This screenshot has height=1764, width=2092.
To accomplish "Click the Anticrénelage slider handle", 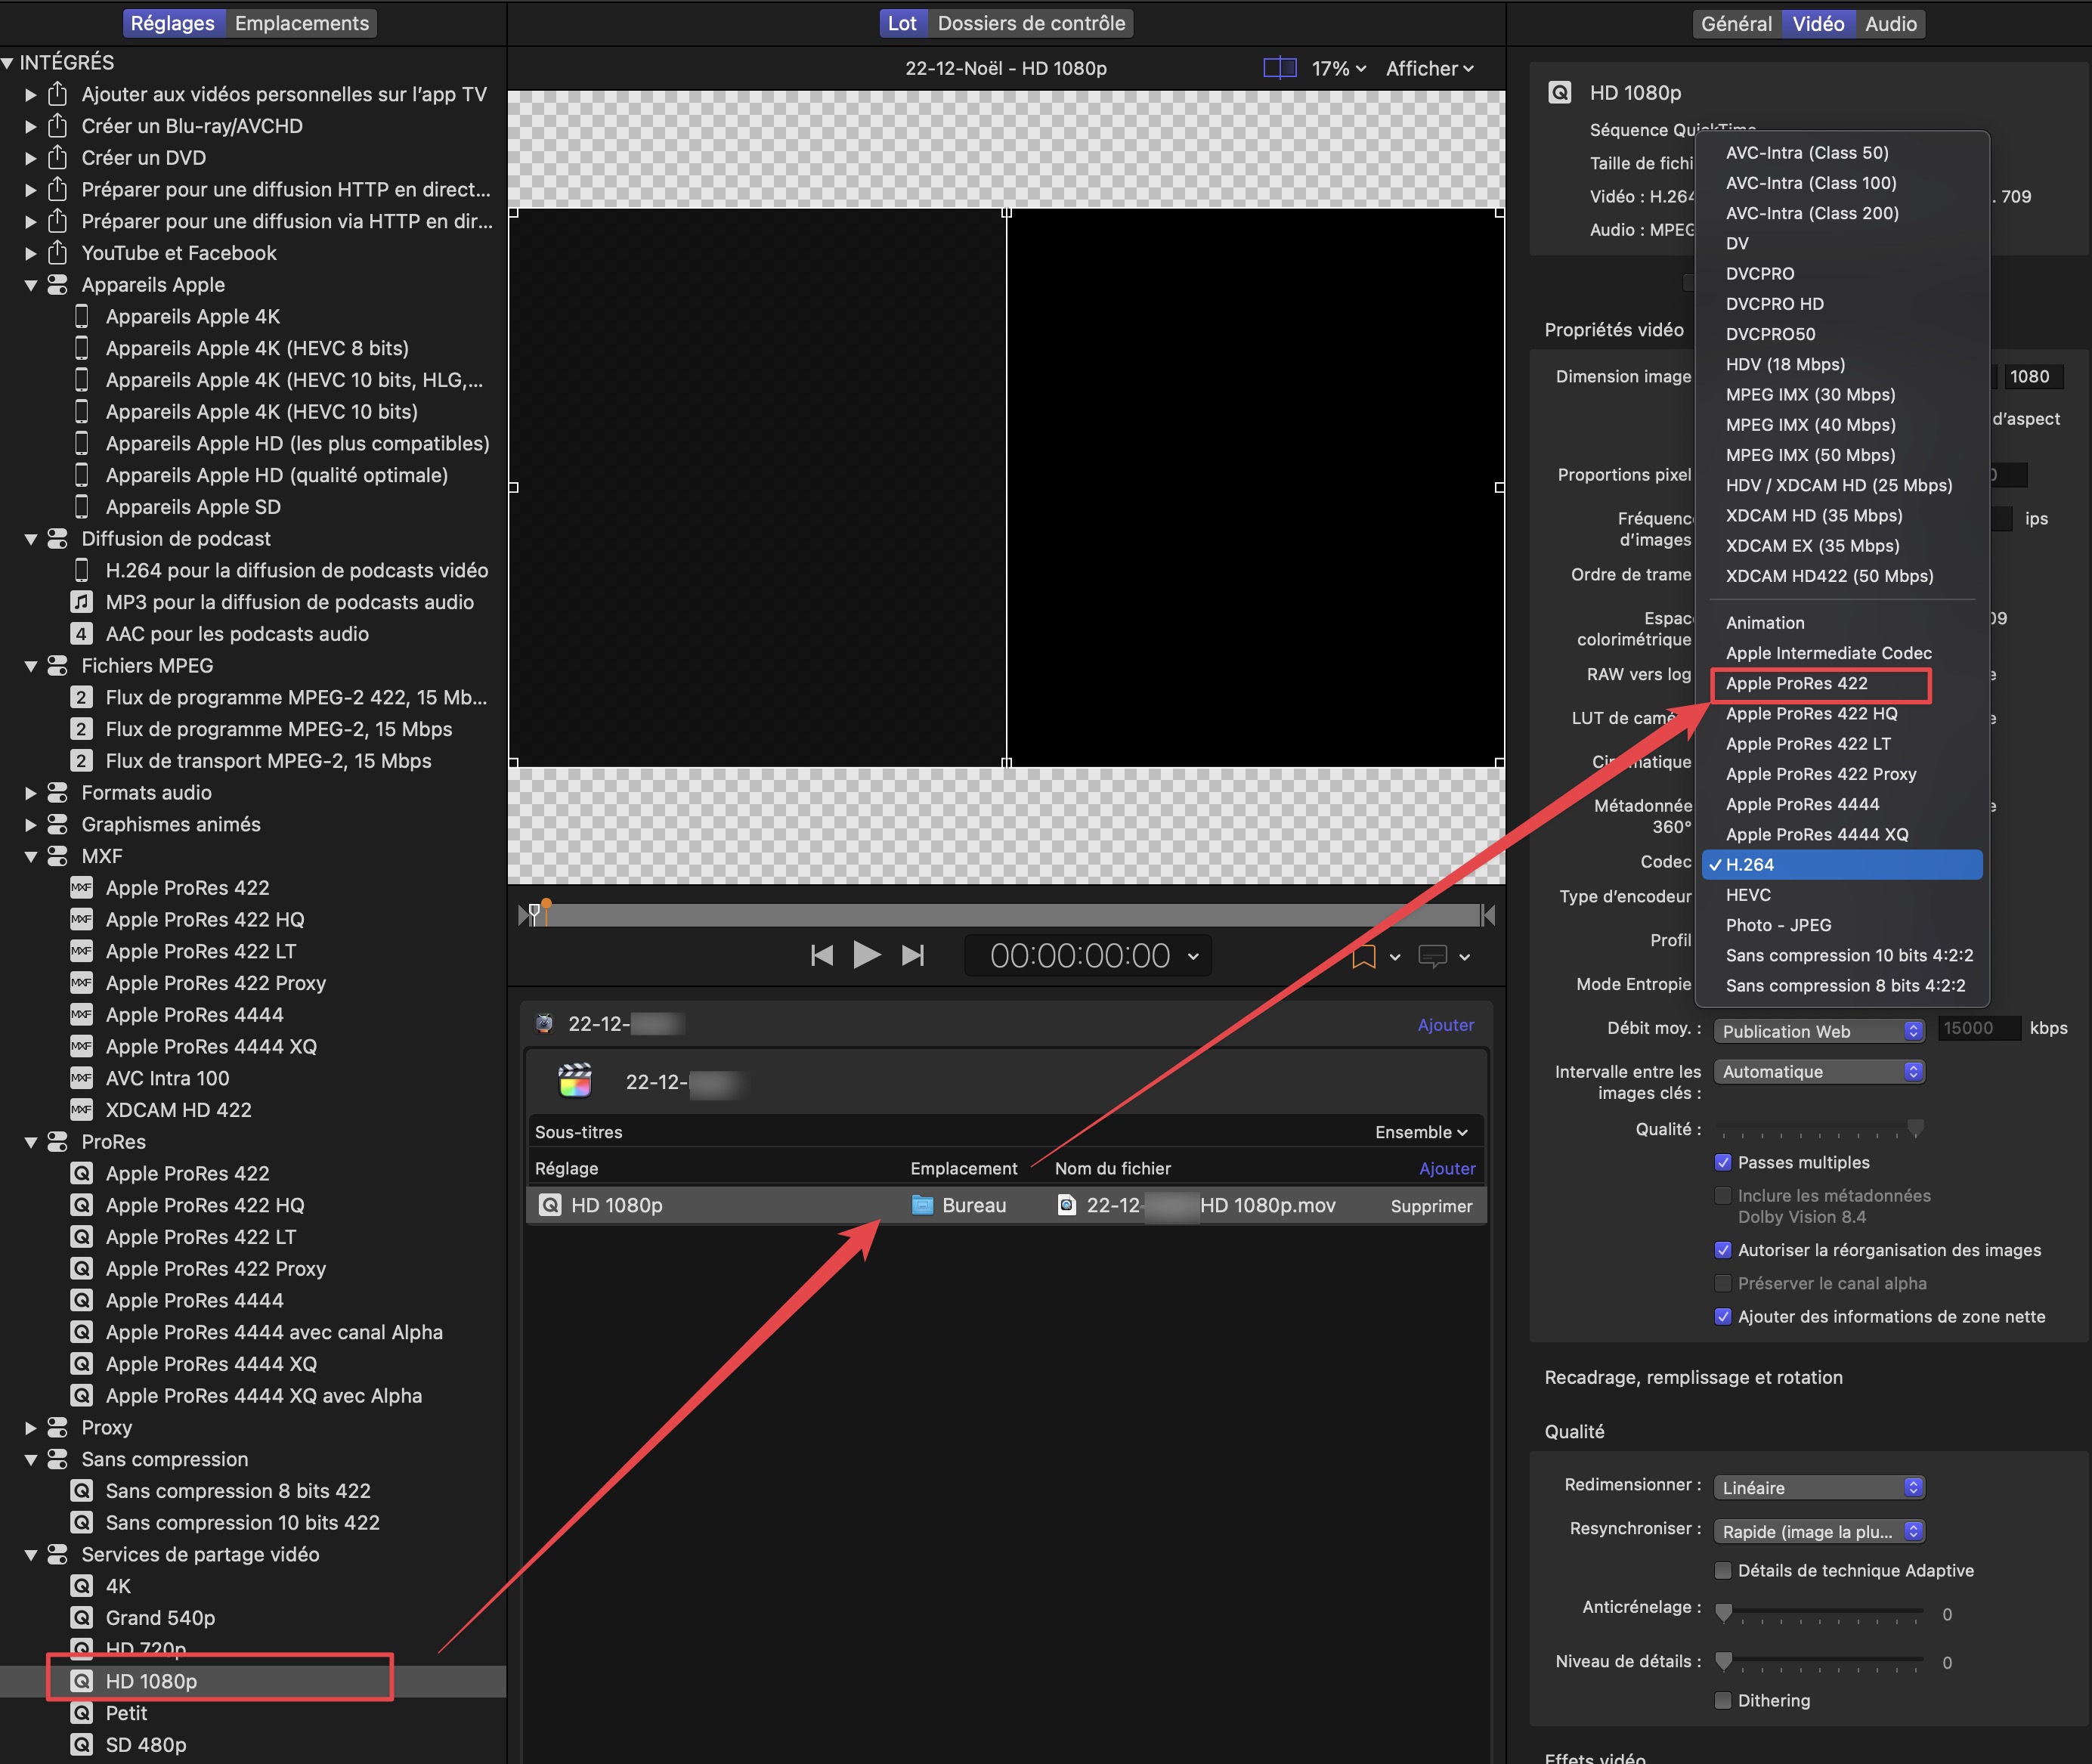I will coord(1723,1611).
